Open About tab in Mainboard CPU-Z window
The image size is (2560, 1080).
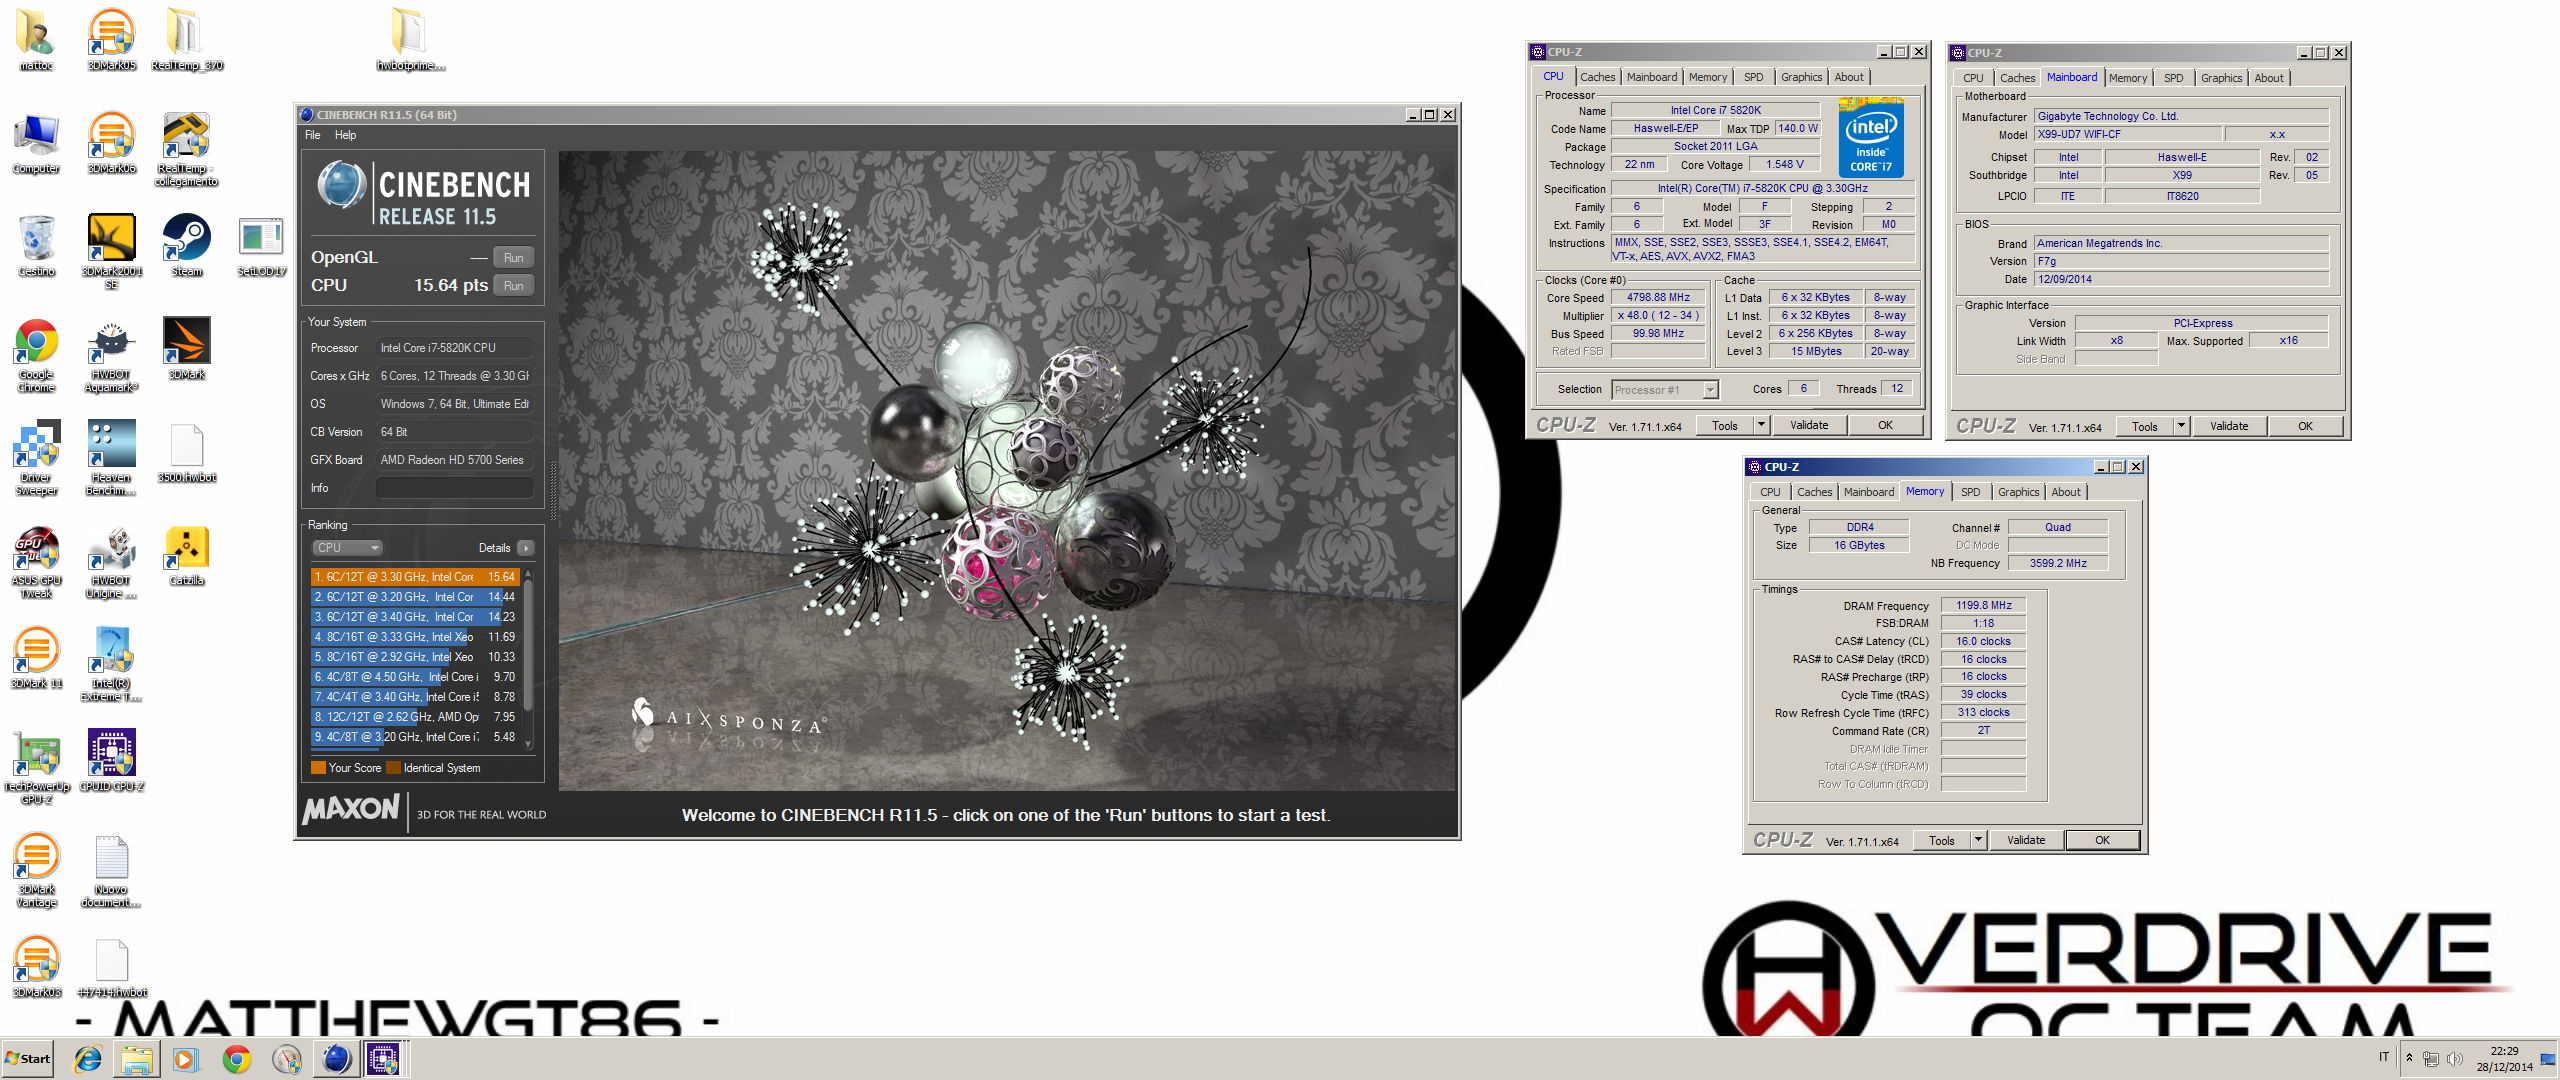[x=2268, y=78]
